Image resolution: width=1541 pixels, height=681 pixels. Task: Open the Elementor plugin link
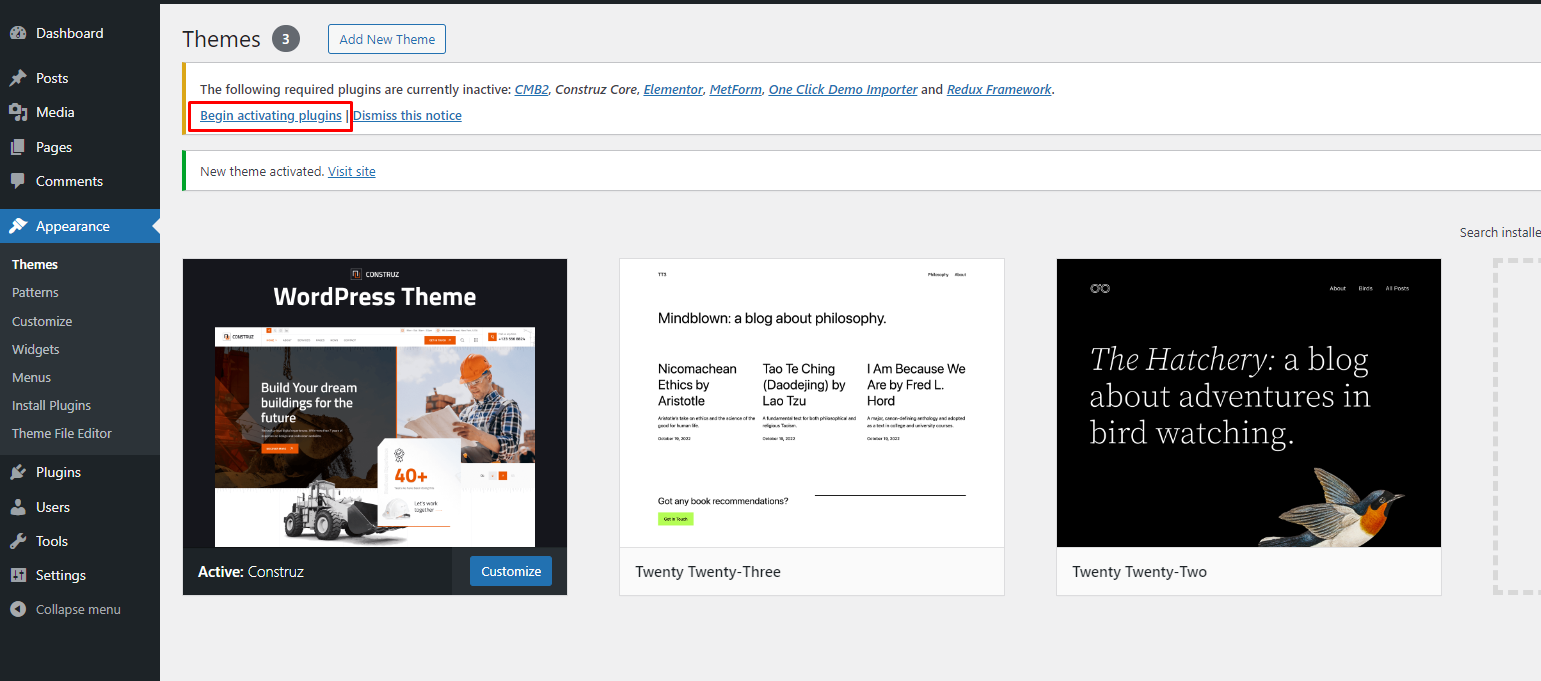(x=673, y=89)
